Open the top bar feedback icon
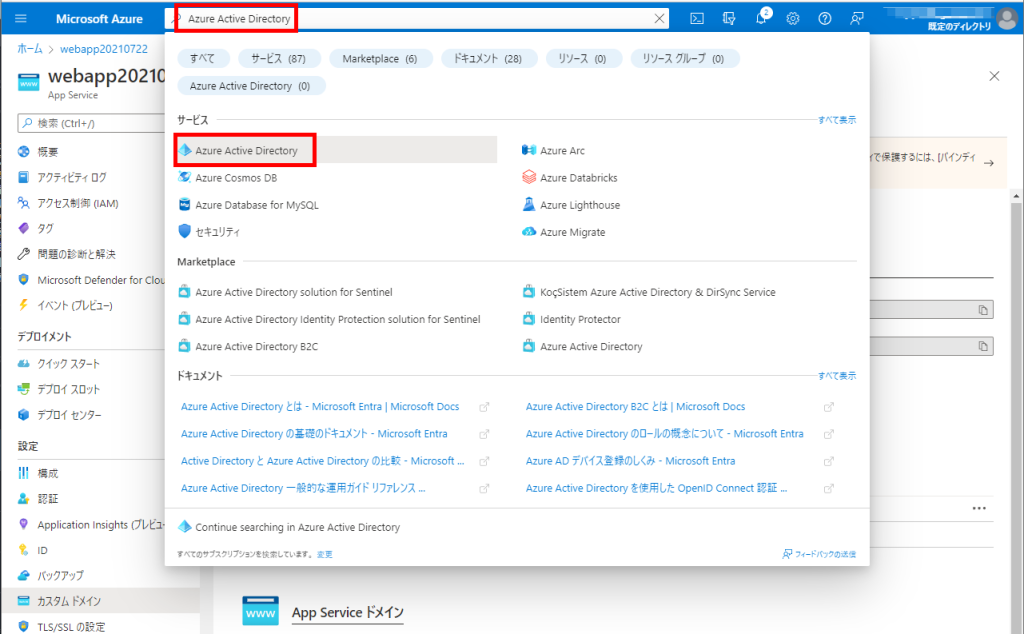Image resolution: width=1024 pixels, height=634 pixels. [x=857, y=18]
